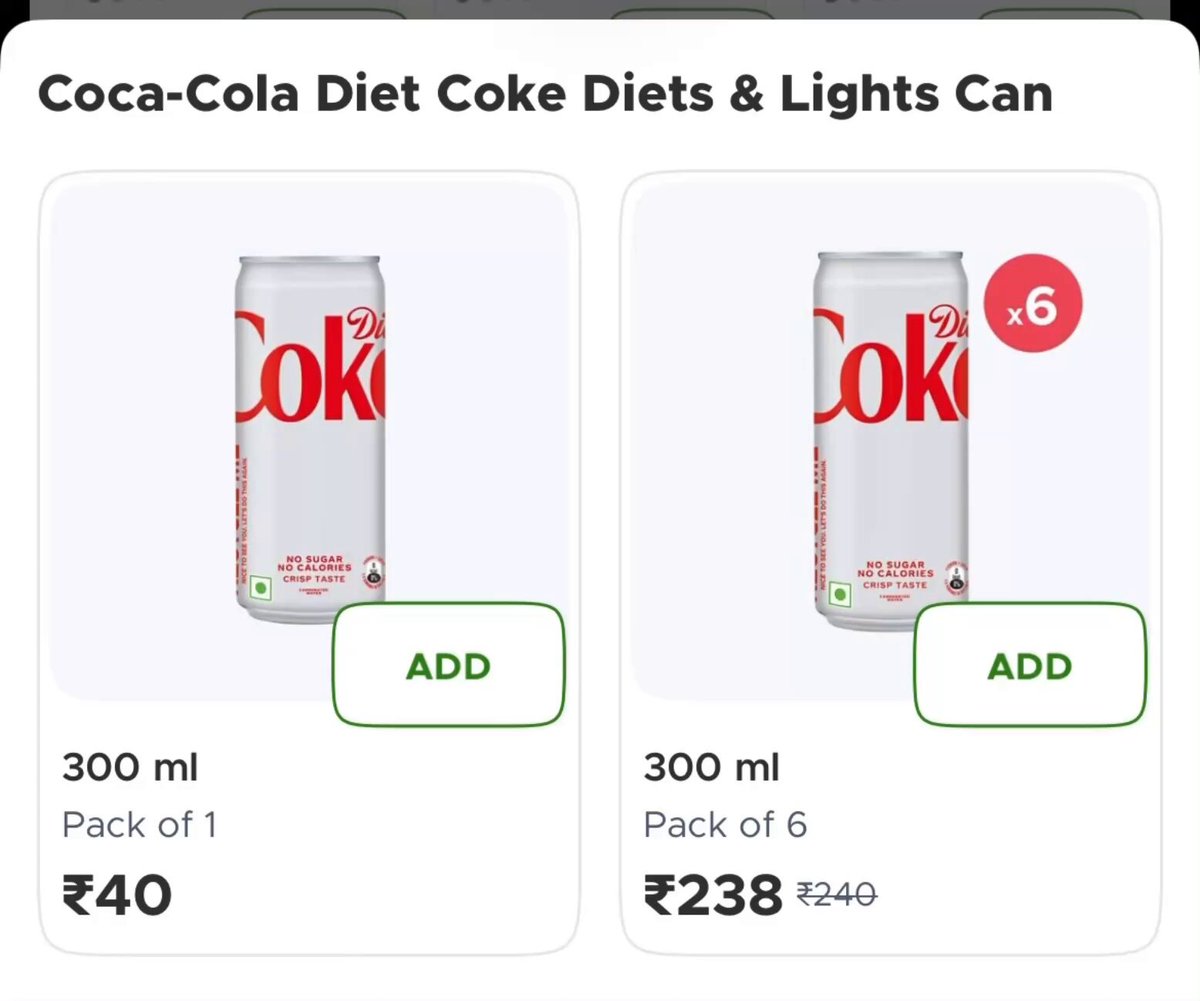The height and width of the screenshot is (1001, 1200).
Task: Add the Pack of 1 Diet Coke
Action: pos(449,665)
